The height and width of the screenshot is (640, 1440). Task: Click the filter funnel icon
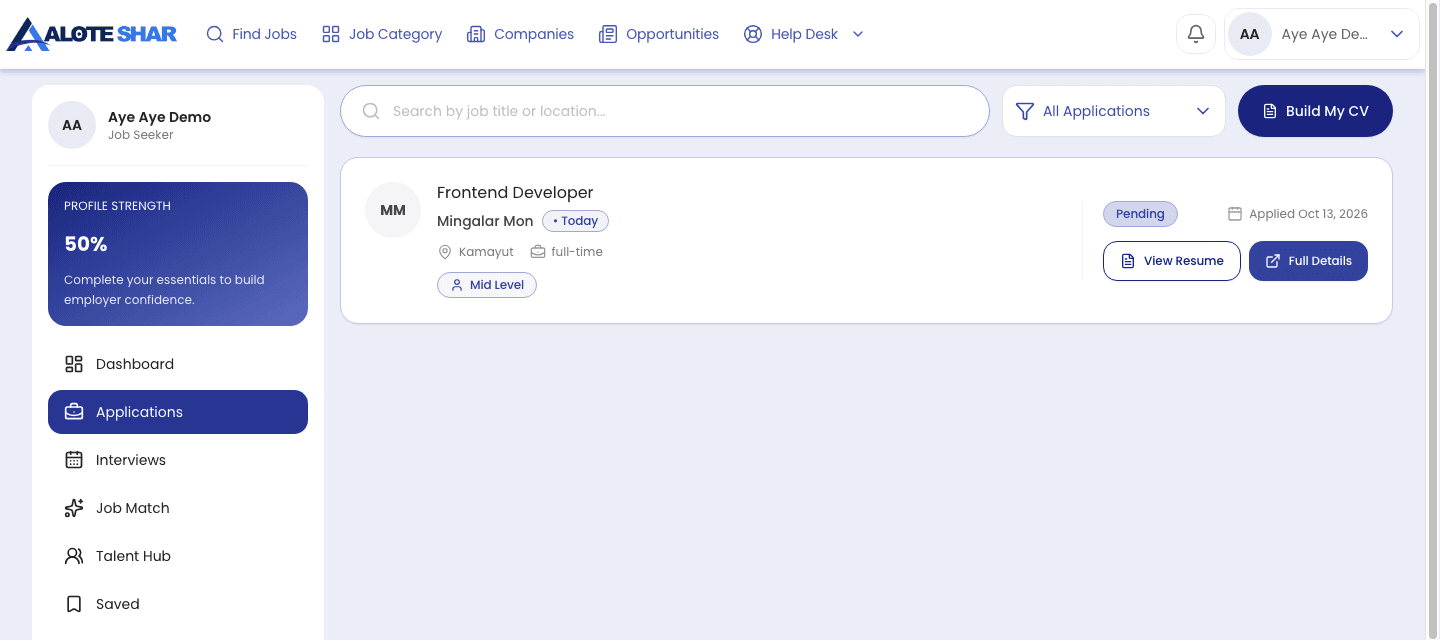[x=1024, y=111]
